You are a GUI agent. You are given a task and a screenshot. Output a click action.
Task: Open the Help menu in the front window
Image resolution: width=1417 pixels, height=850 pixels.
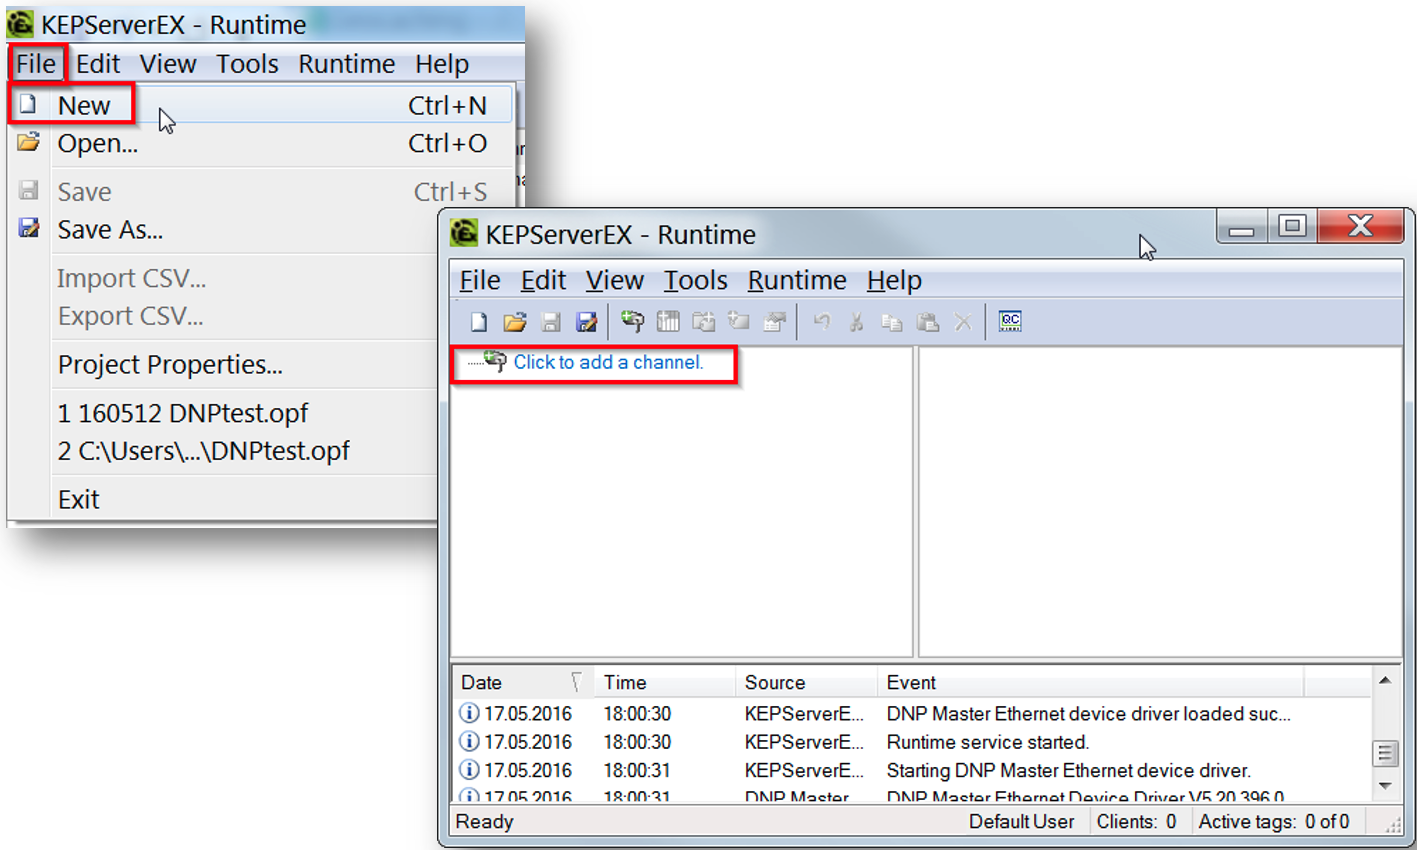(x=894, y=280)
